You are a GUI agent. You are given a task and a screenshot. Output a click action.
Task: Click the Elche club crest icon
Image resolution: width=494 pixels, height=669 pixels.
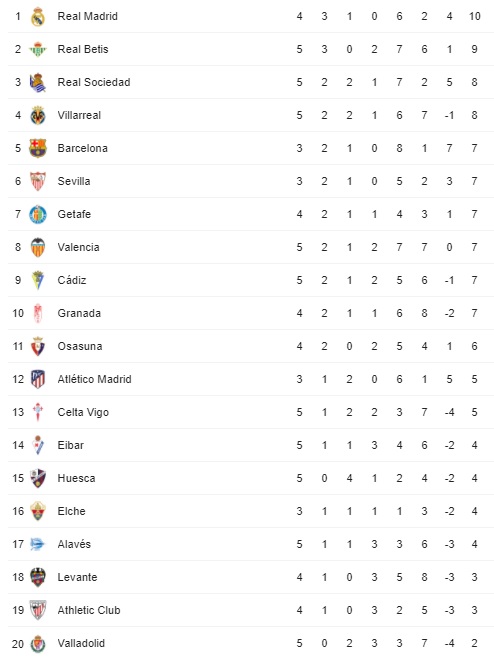coord(38,511)
